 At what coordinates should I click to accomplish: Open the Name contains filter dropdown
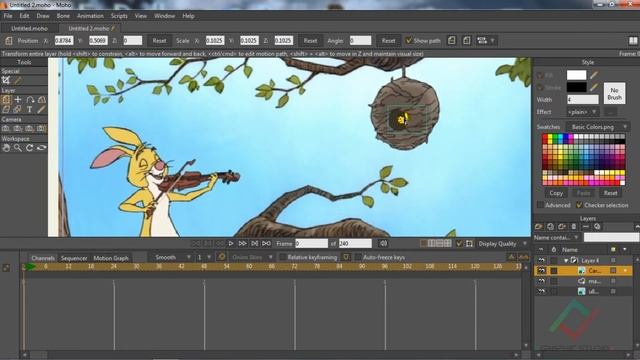click(557, 237)
